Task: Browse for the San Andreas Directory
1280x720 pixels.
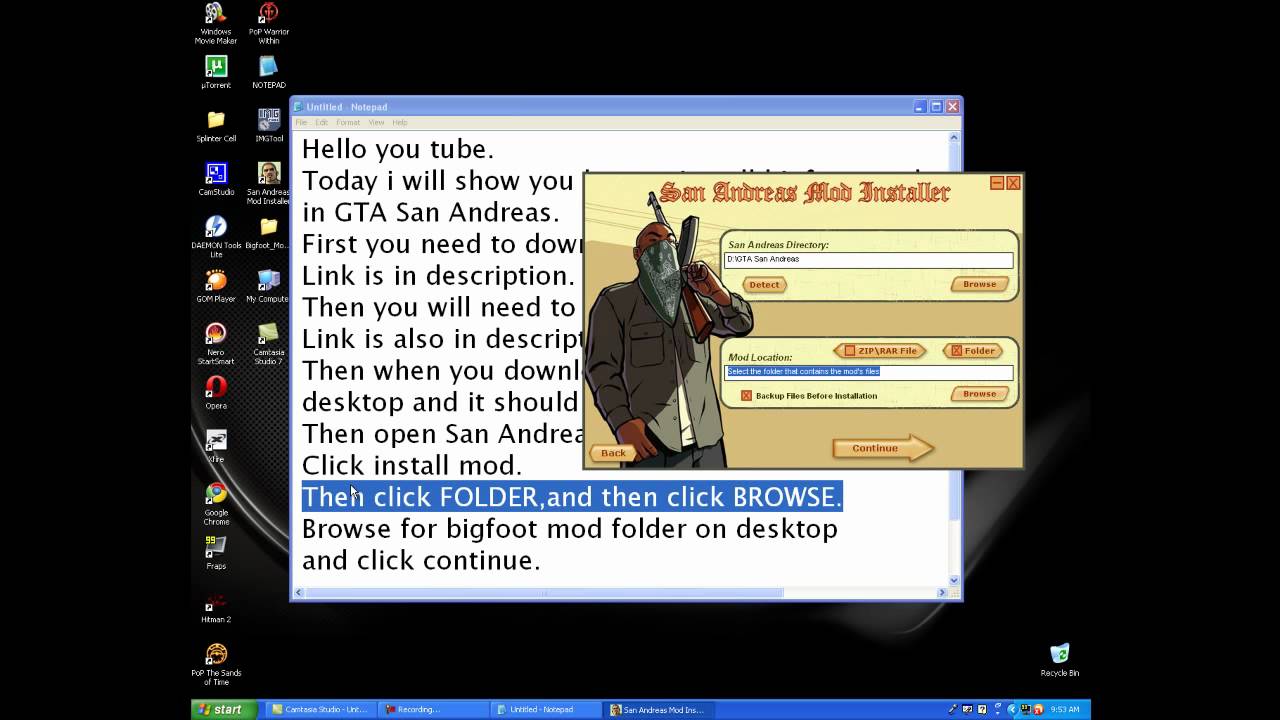Action: click(x=979, y=285)
